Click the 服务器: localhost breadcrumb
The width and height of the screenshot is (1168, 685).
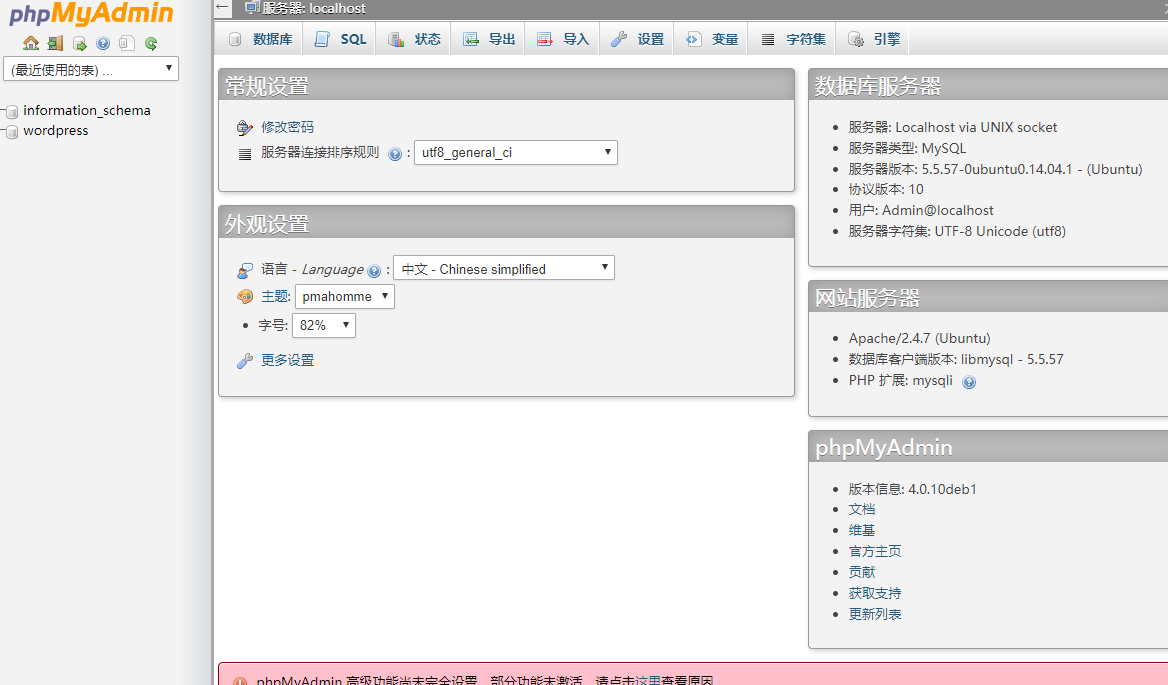coord(314,8)
